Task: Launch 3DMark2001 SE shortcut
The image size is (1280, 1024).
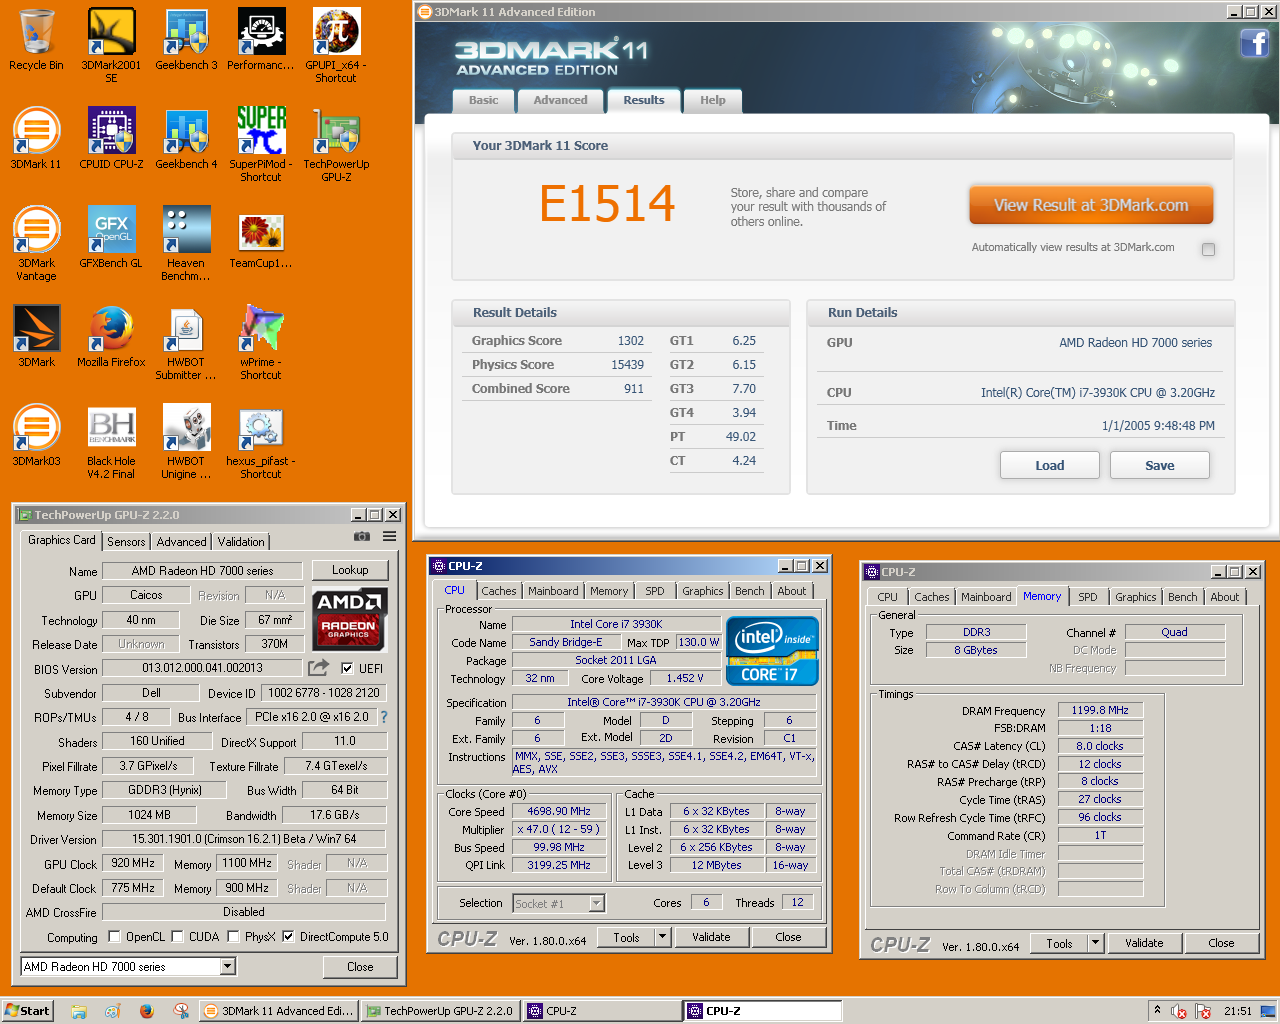Action: pyautogui.click(x=111, y=45)
